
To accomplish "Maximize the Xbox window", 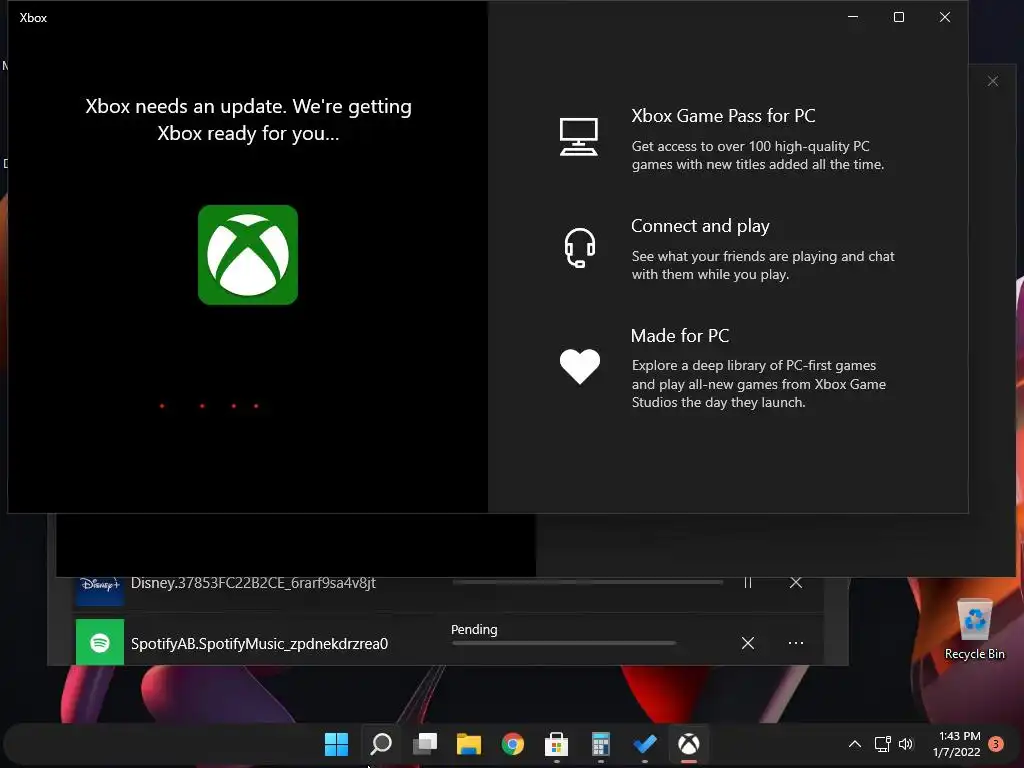I will (x=899, y=17).
